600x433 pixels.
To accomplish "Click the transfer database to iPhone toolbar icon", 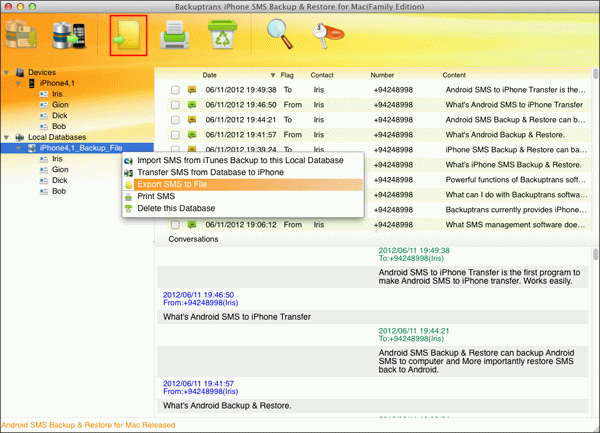I will [x=69, y=36].
